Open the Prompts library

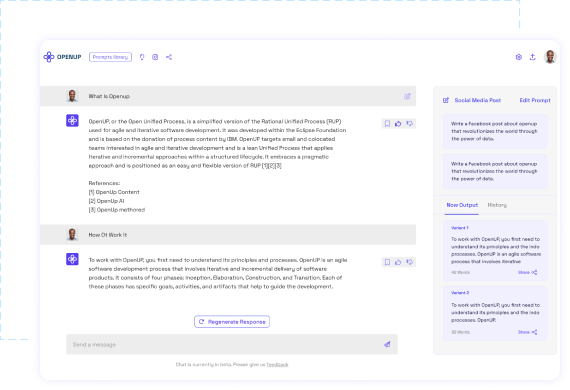tap(111, 57)
